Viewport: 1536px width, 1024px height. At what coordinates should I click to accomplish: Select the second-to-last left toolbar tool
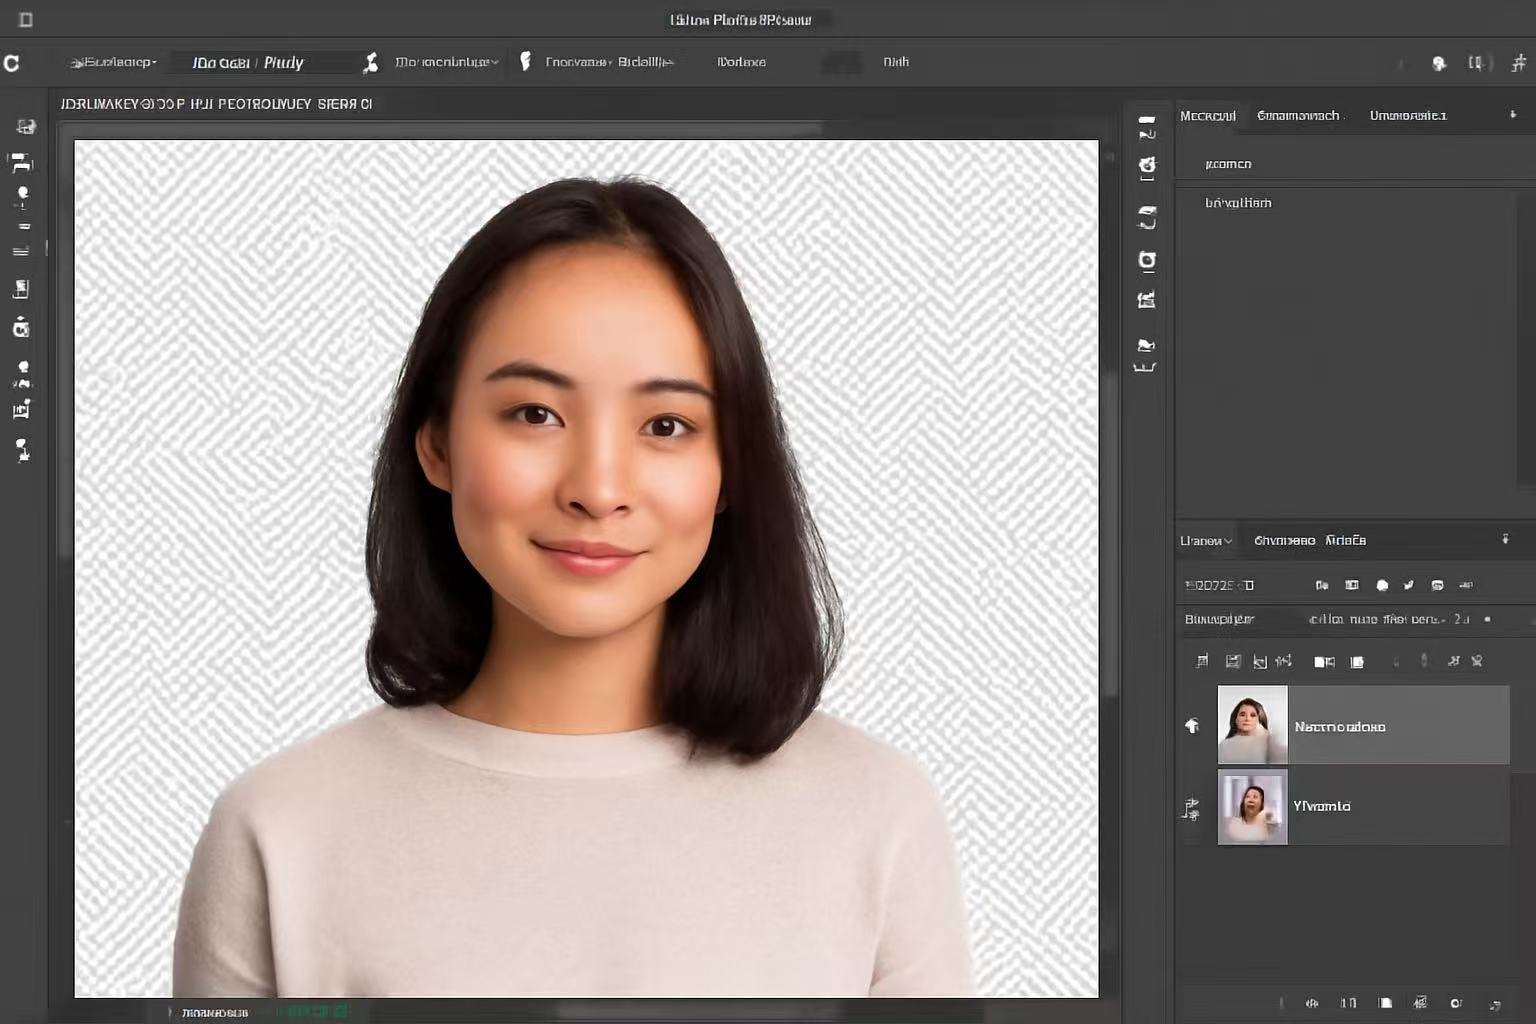pos(21,409)
